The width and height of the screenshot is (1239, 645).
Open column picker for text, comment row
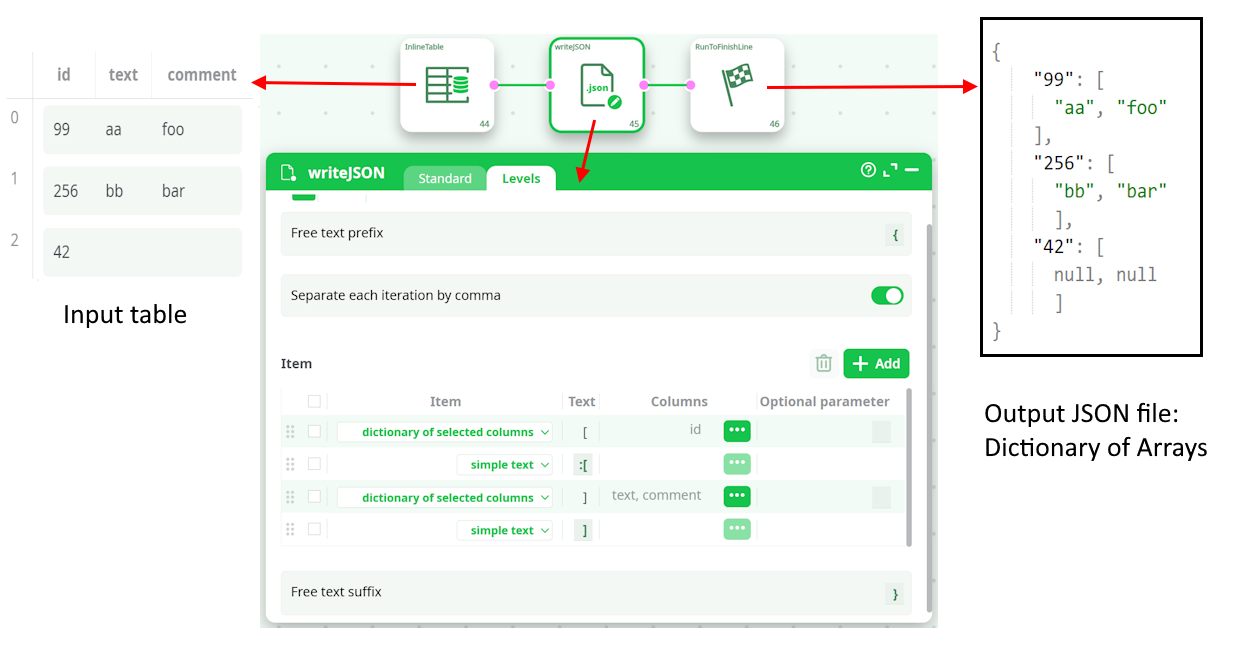click(737, 496)
